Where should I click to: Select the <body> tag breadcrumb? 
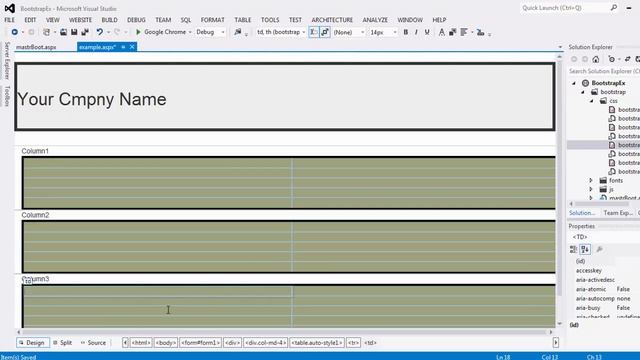point(166,343)
